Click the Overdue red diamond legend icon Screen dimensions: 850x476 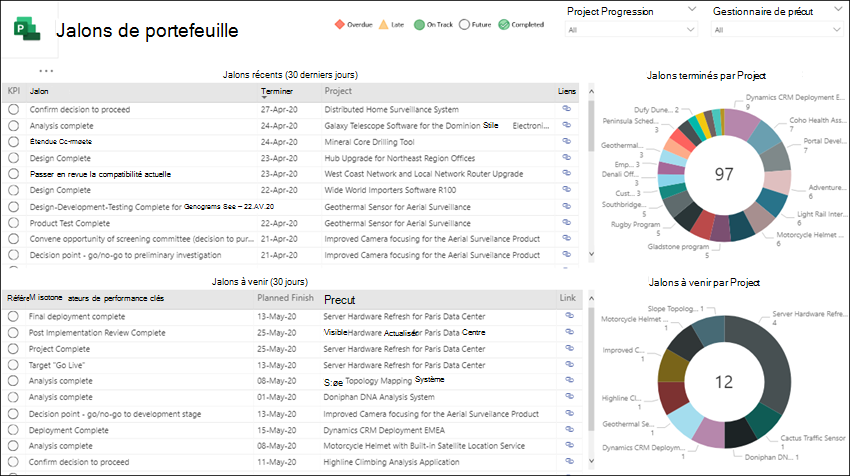(x=340, y=24)
